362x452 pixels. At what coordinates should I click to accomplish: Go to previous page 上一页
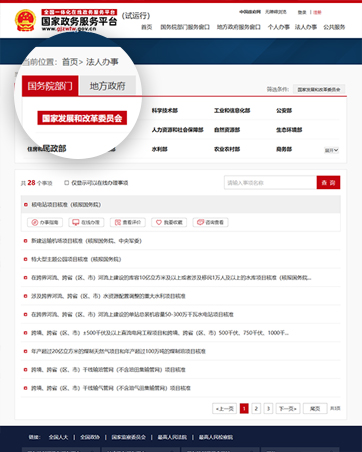point(225,408)
